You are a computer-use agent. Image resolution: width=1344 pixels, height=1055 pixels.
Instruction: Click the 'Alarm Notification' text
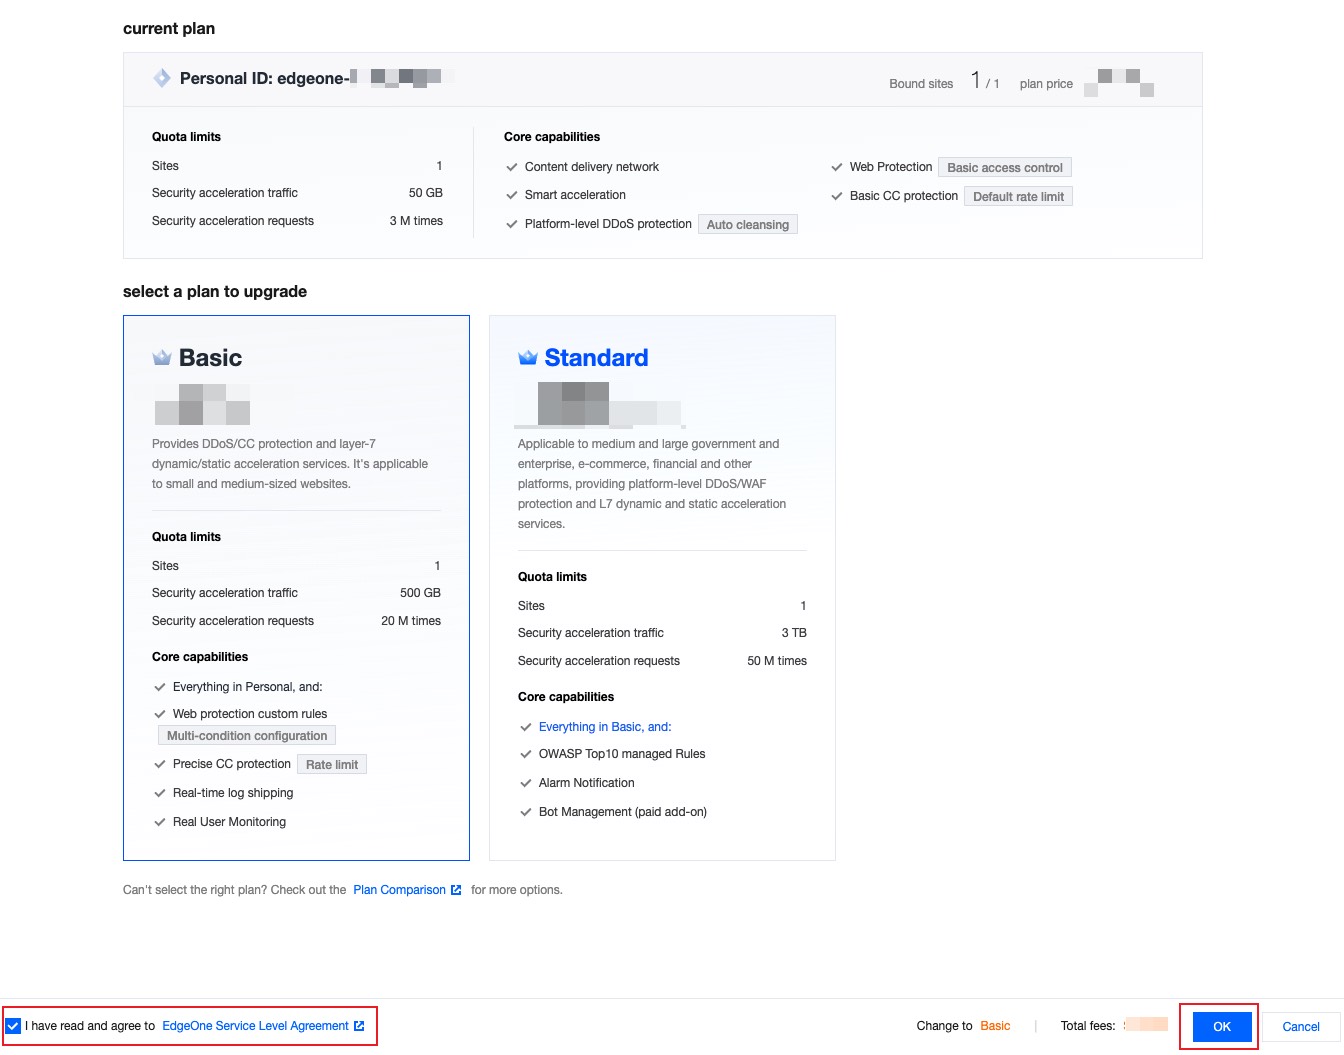pos(586,783)
